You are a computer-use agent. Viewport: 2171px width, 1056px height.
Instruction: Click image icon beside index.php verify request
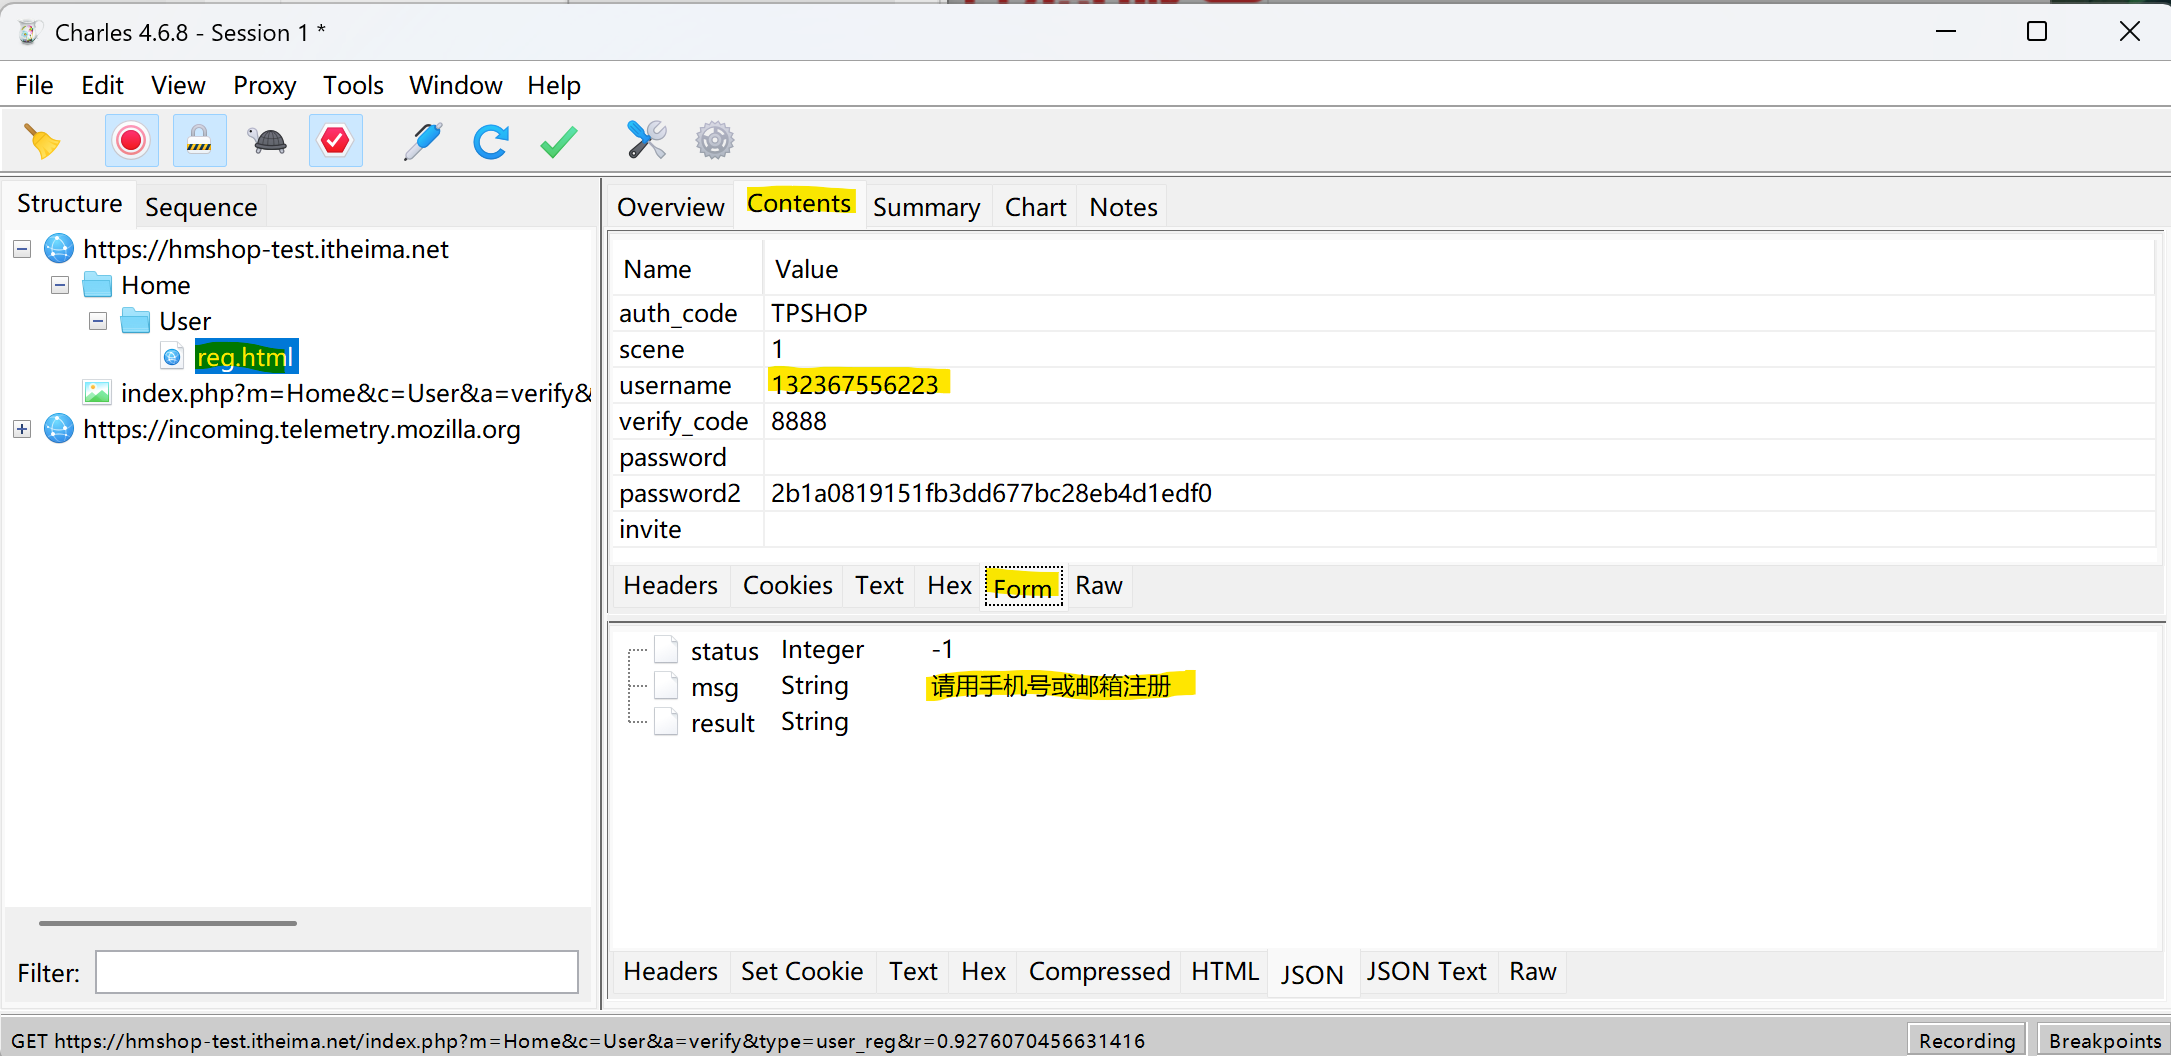point(97,392)
